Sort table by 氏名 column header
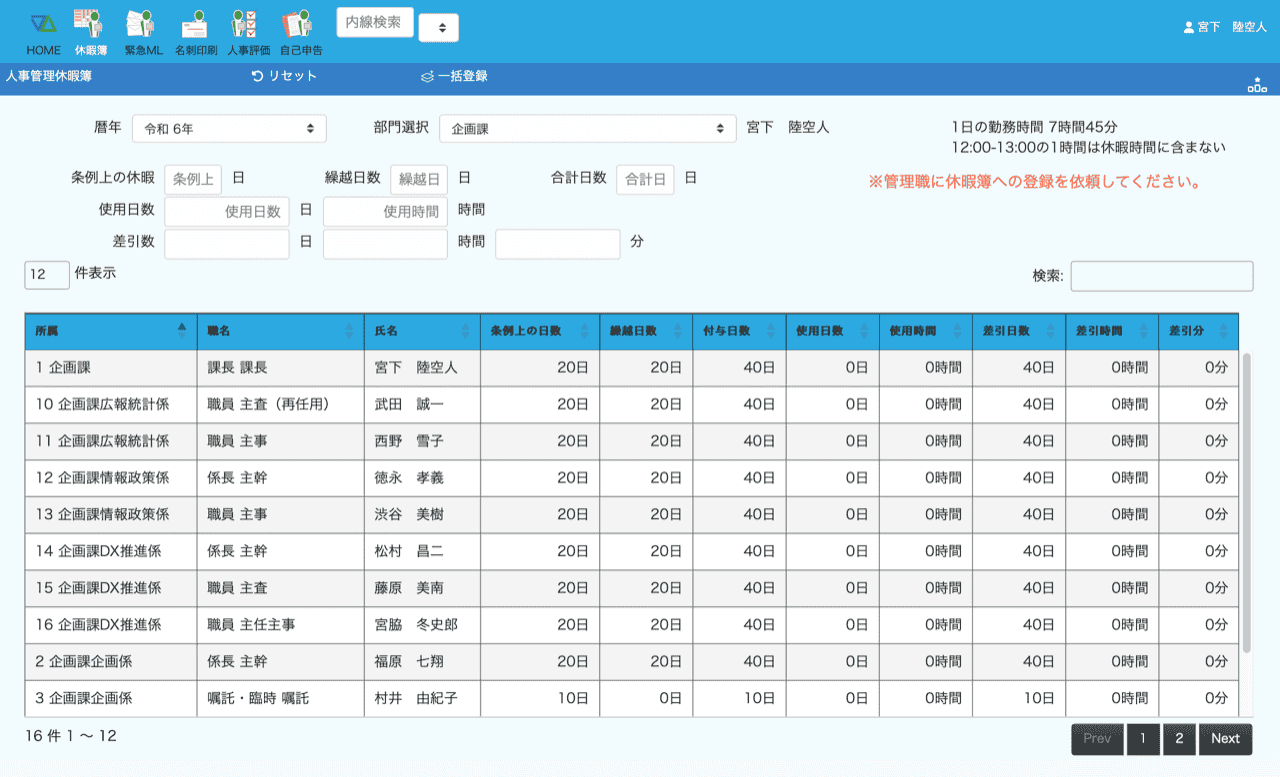1280x777 pixels. click(421, 331)
